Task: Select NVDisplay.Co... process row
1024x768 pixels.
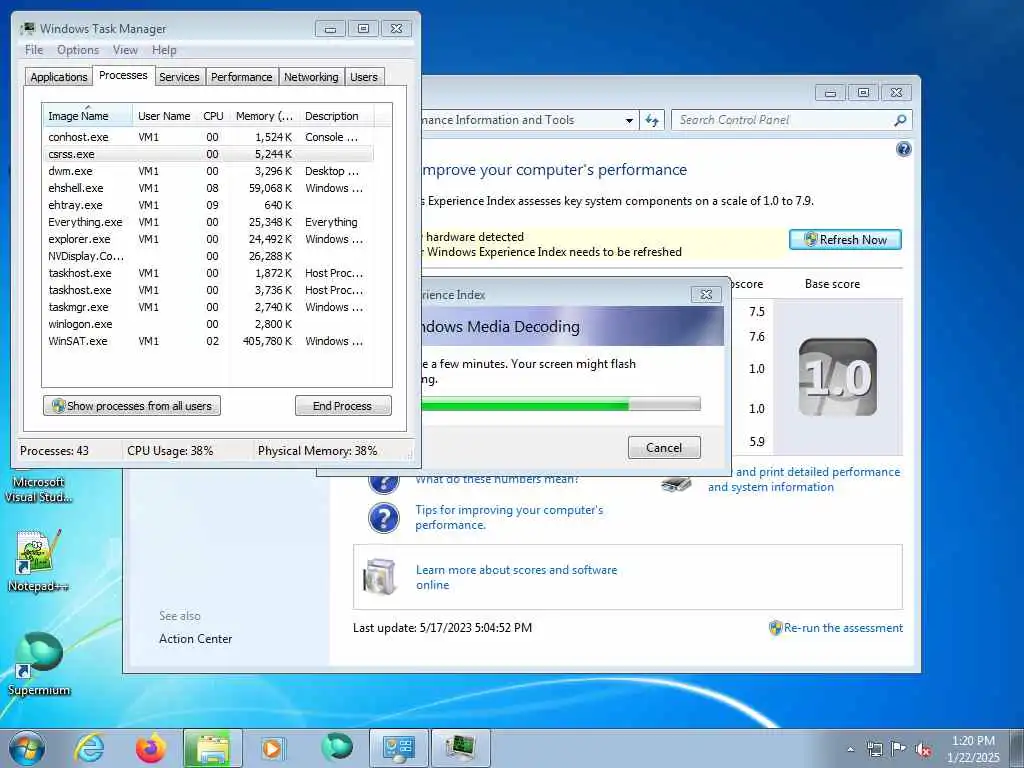Action: click(208, 256)
